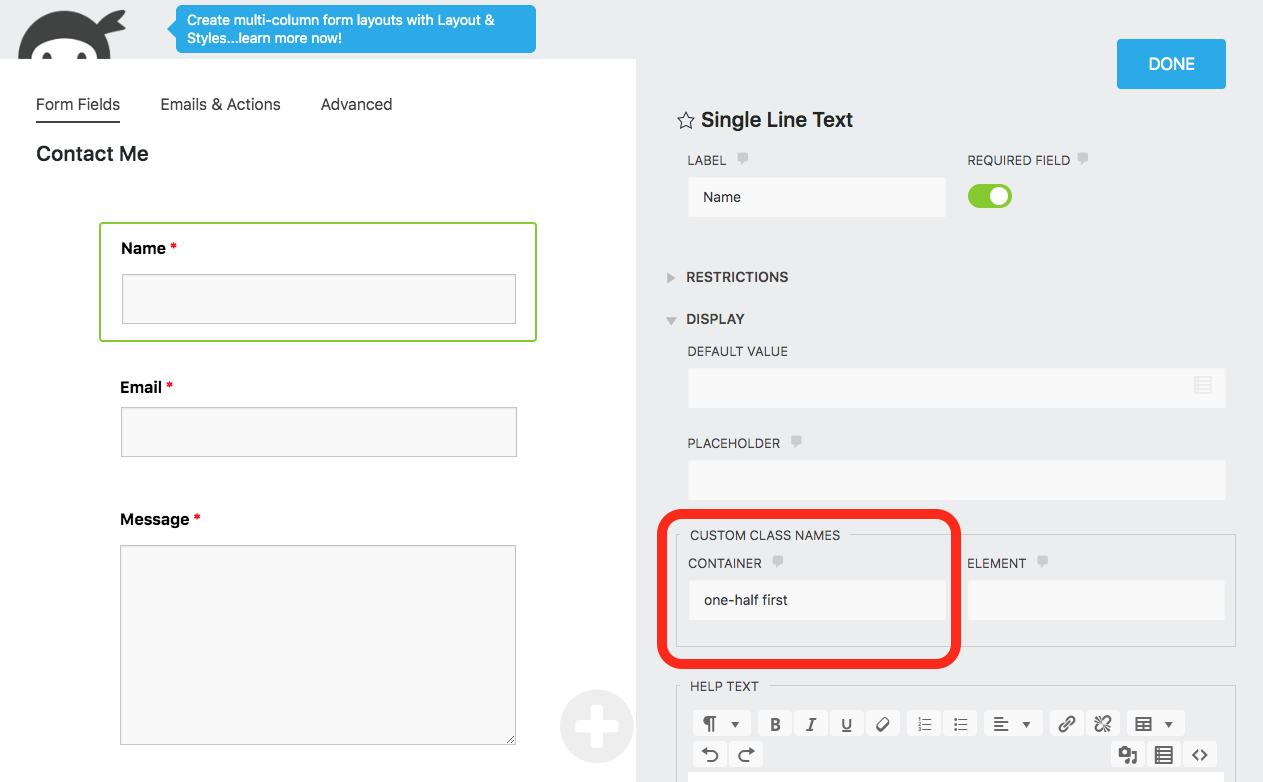
Task: Add new field with plus button
Action: pos(596,727)
